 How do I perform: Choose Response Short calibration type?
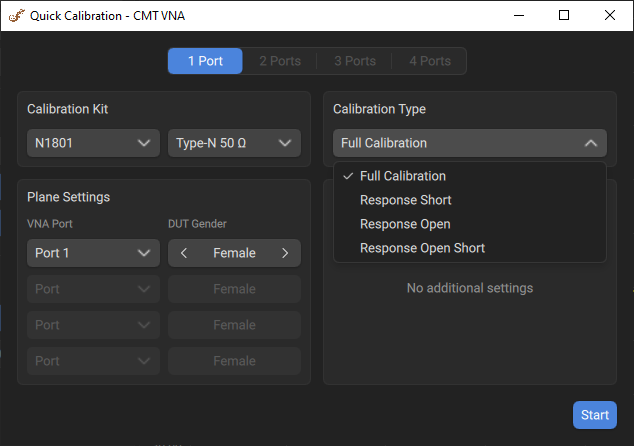[469, 200]
